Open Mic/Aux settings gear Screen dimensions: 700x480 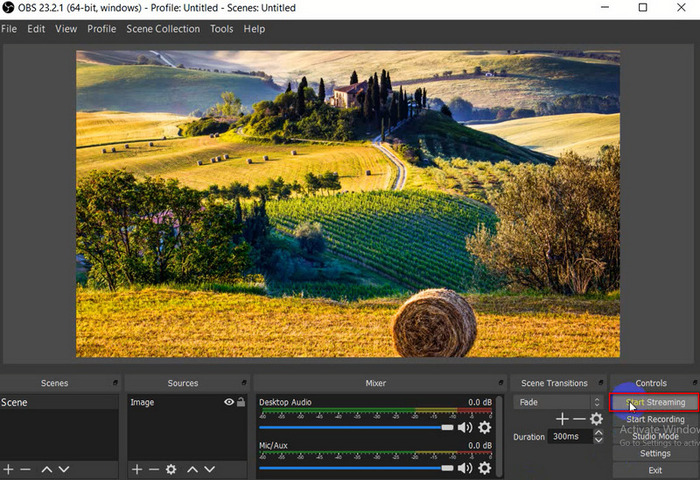click(x=485, y=467)
